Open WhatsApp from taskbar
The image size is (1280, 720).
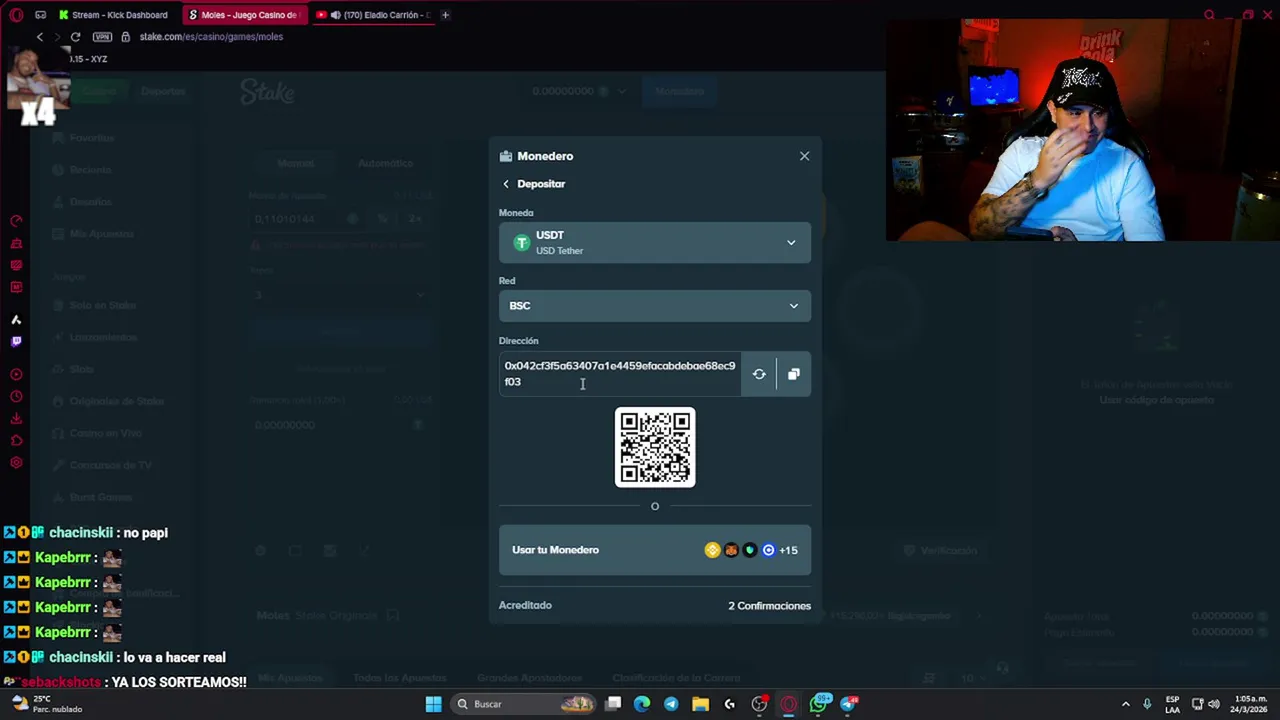[819, 704]
